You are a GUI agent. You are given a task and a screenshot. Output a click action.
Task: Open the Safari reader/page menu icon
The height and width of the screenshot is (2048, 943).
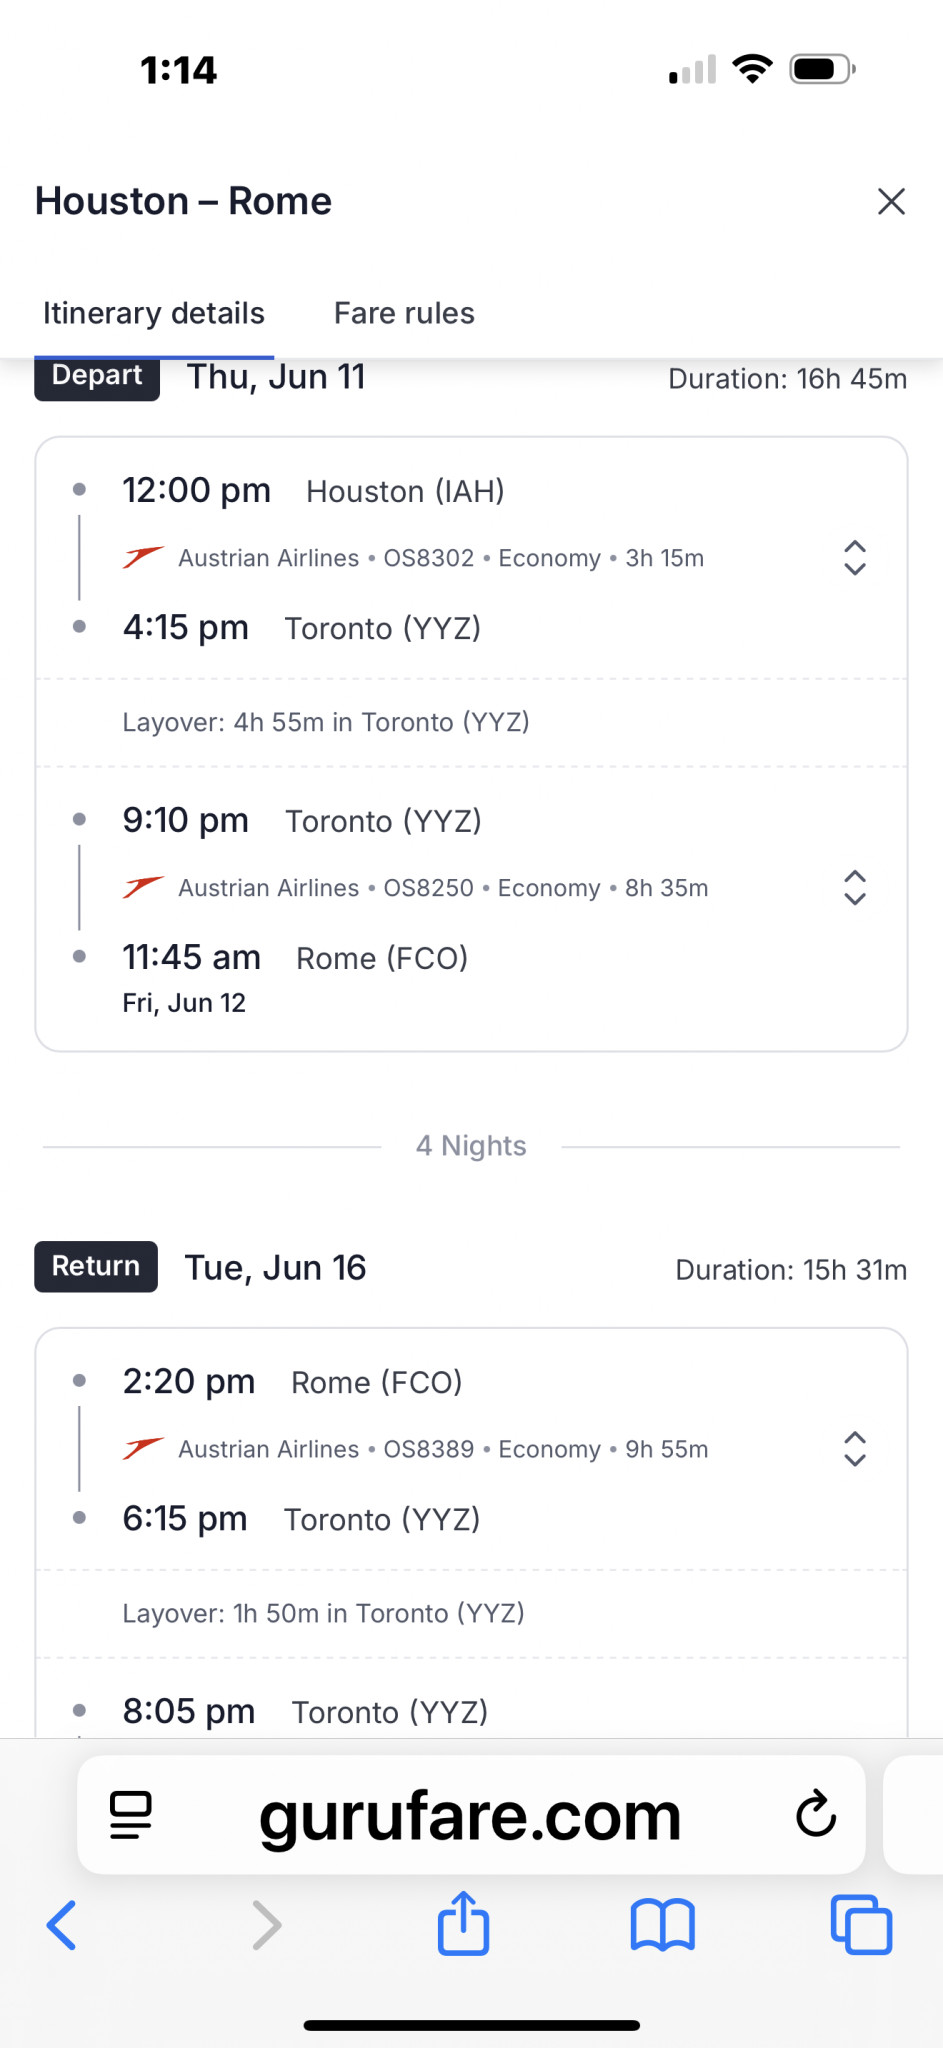(130, 1815)
